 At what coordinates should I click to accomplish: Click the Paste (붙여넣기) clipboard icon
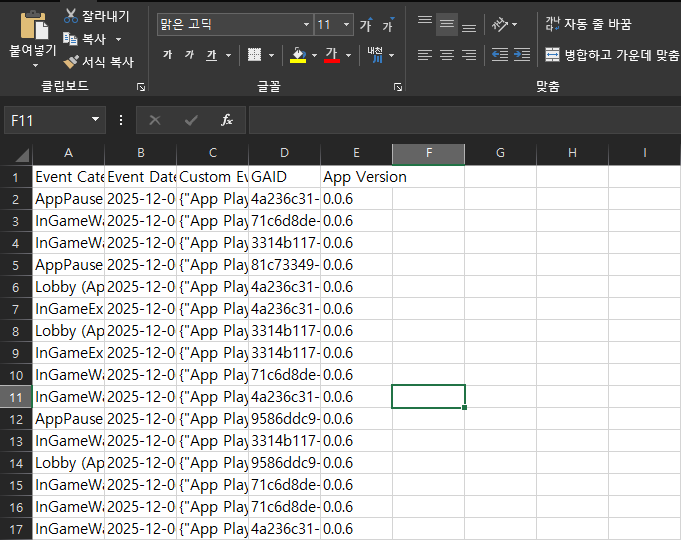pyautogui.click(x=33, y=25)
